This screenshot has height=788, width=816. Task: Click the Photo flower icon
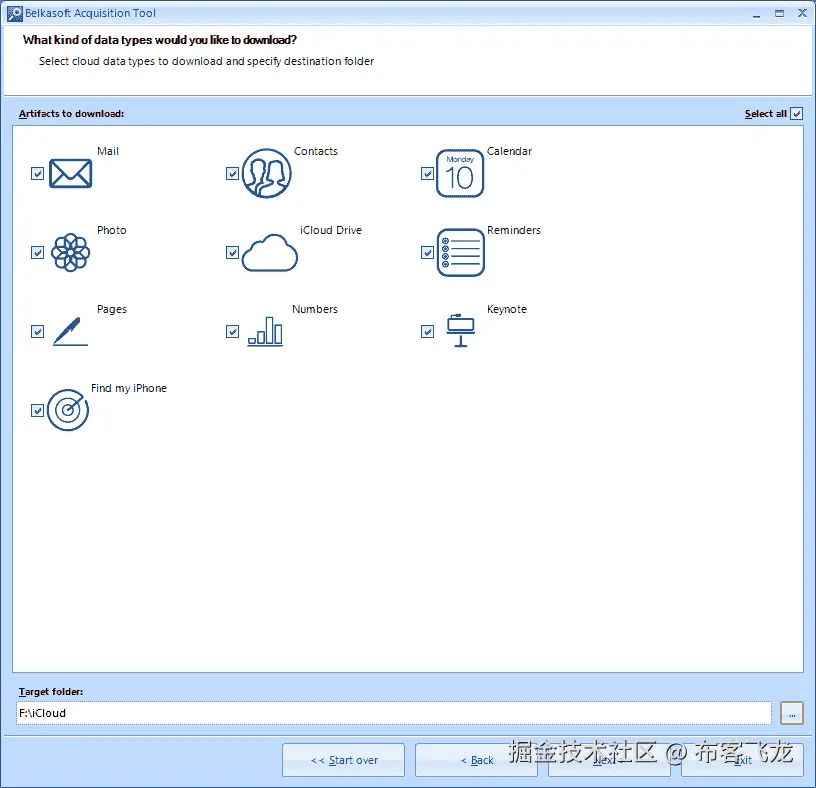[70, 252]
